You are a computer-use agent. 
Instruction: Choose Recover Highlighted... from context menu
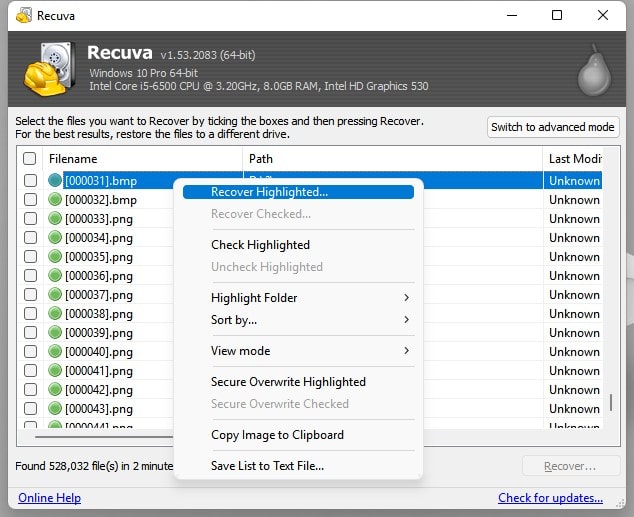298,192
